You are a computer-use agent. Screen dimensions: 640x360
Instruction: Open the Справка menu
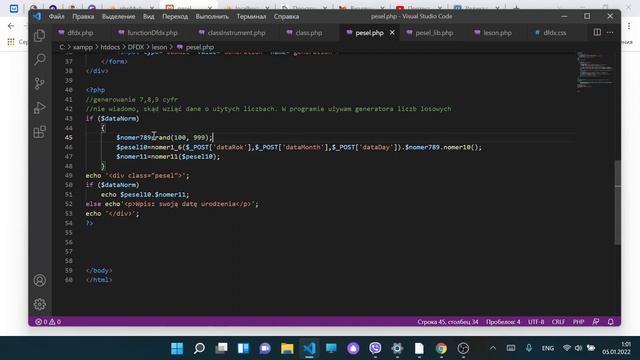(287, 16)
